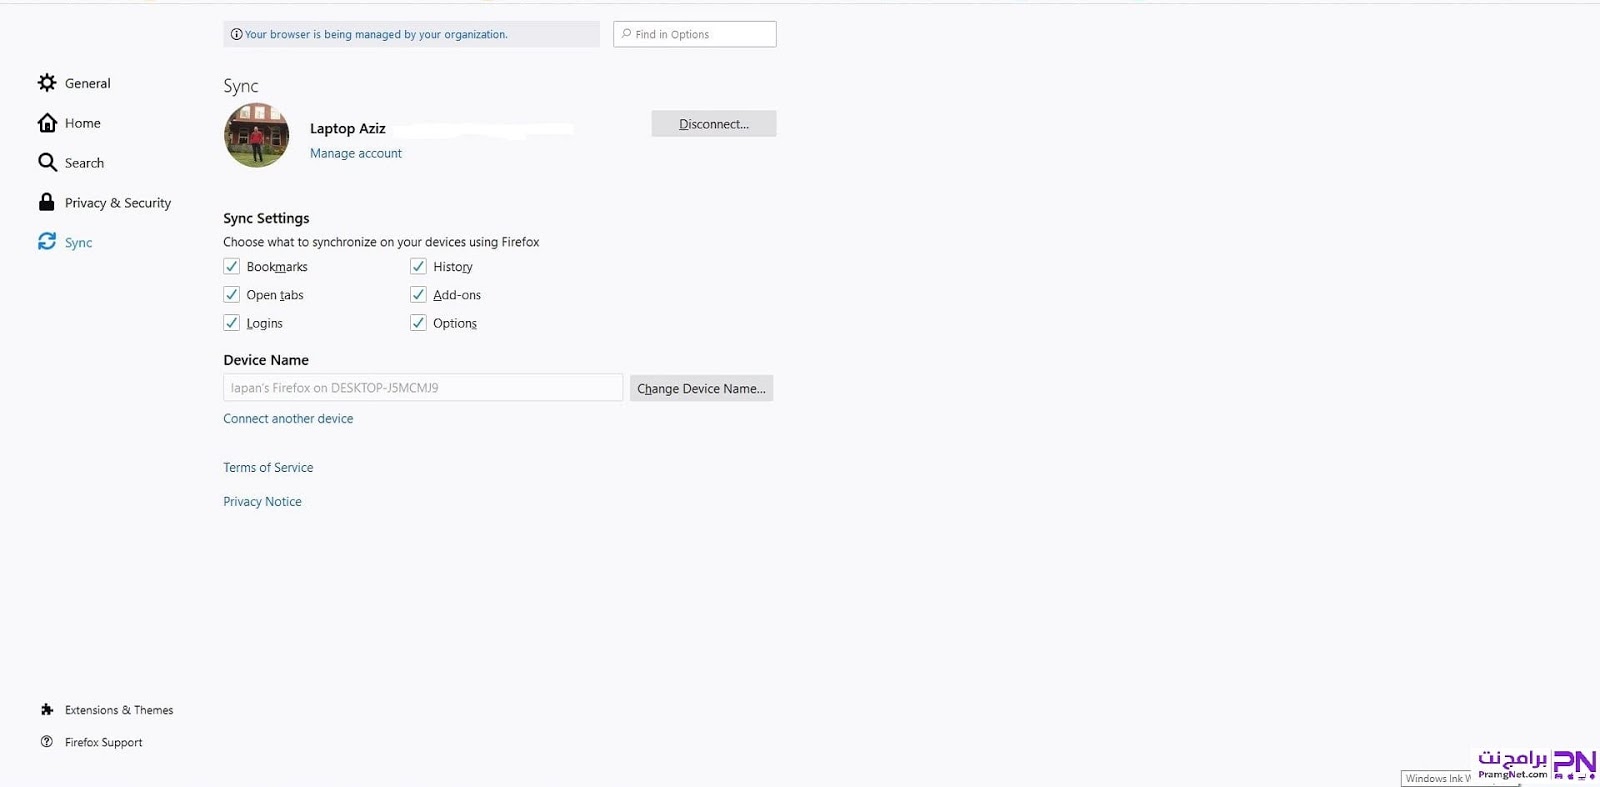Focus the Find in Options search field
Viewport: 1600px width, 787px height.
point(695,34)
